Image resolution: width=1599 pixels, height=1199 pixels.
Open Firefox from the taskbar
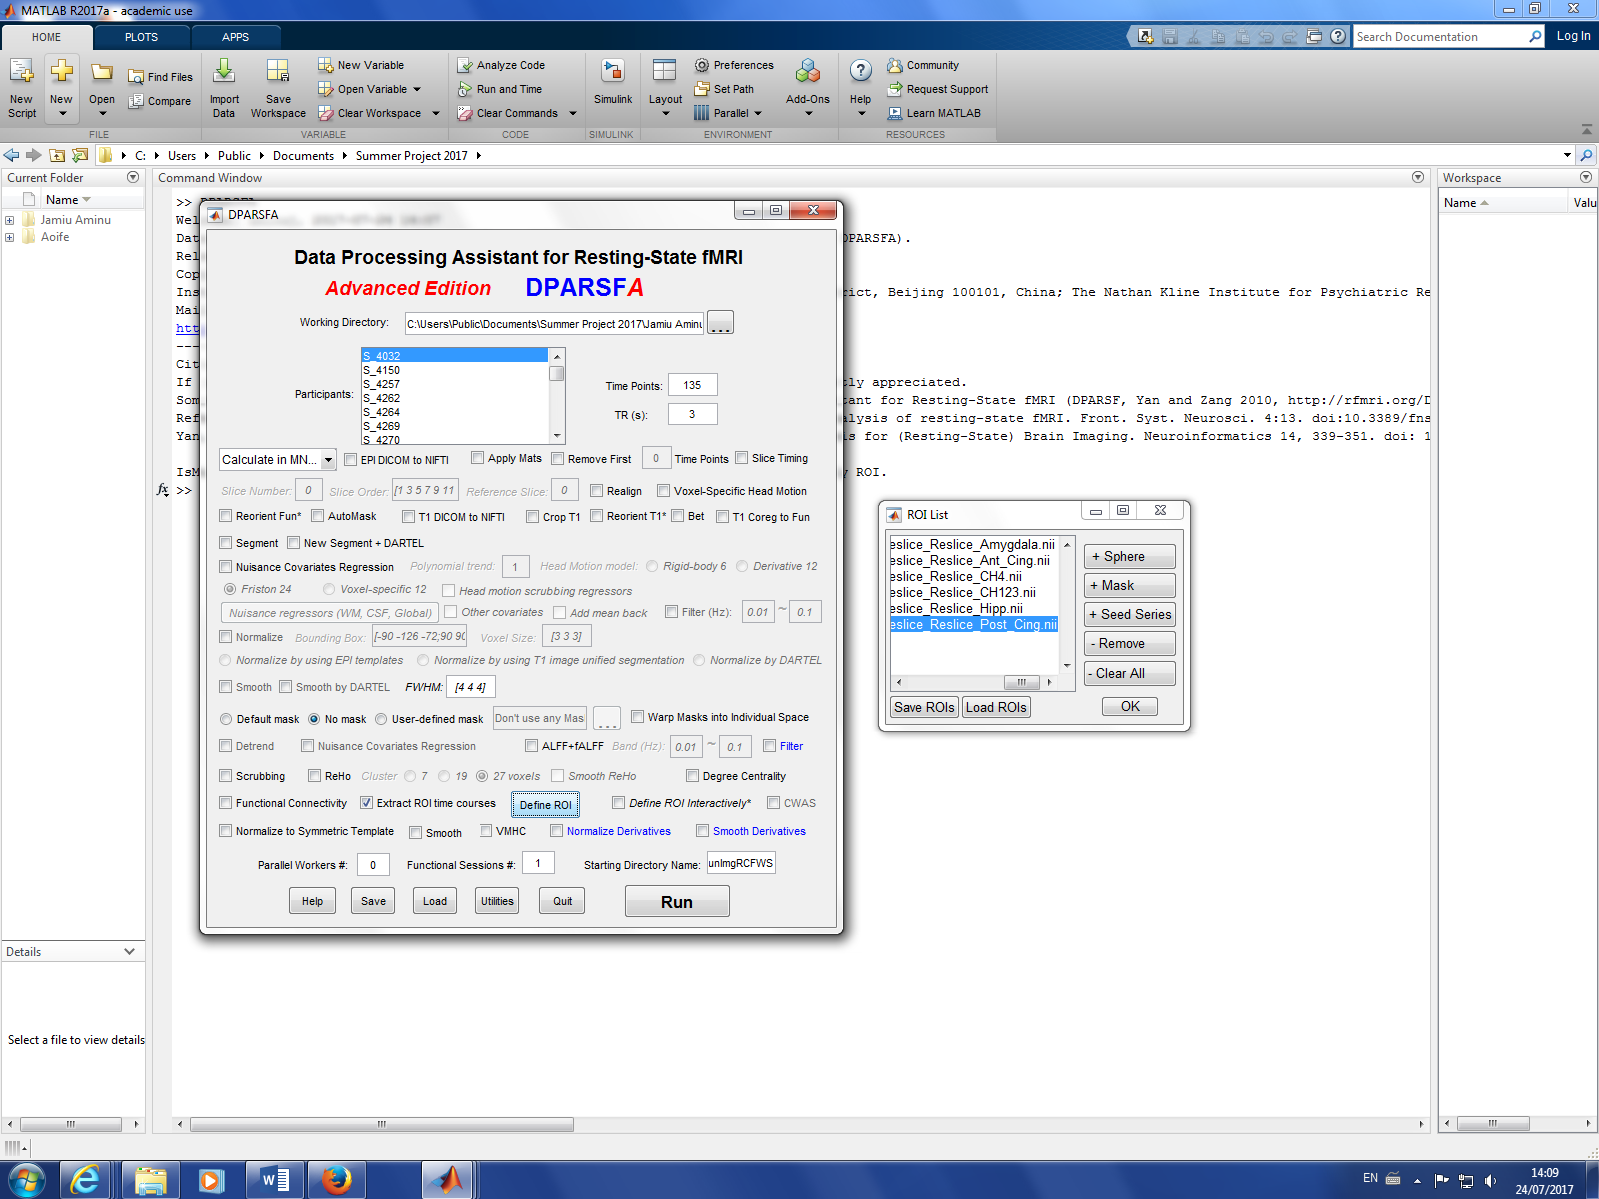[x=336, y=1180]
